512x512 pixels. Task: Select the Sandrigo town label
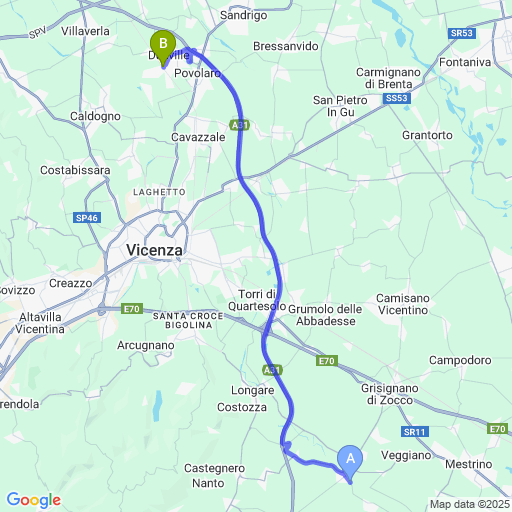(243, 15)
